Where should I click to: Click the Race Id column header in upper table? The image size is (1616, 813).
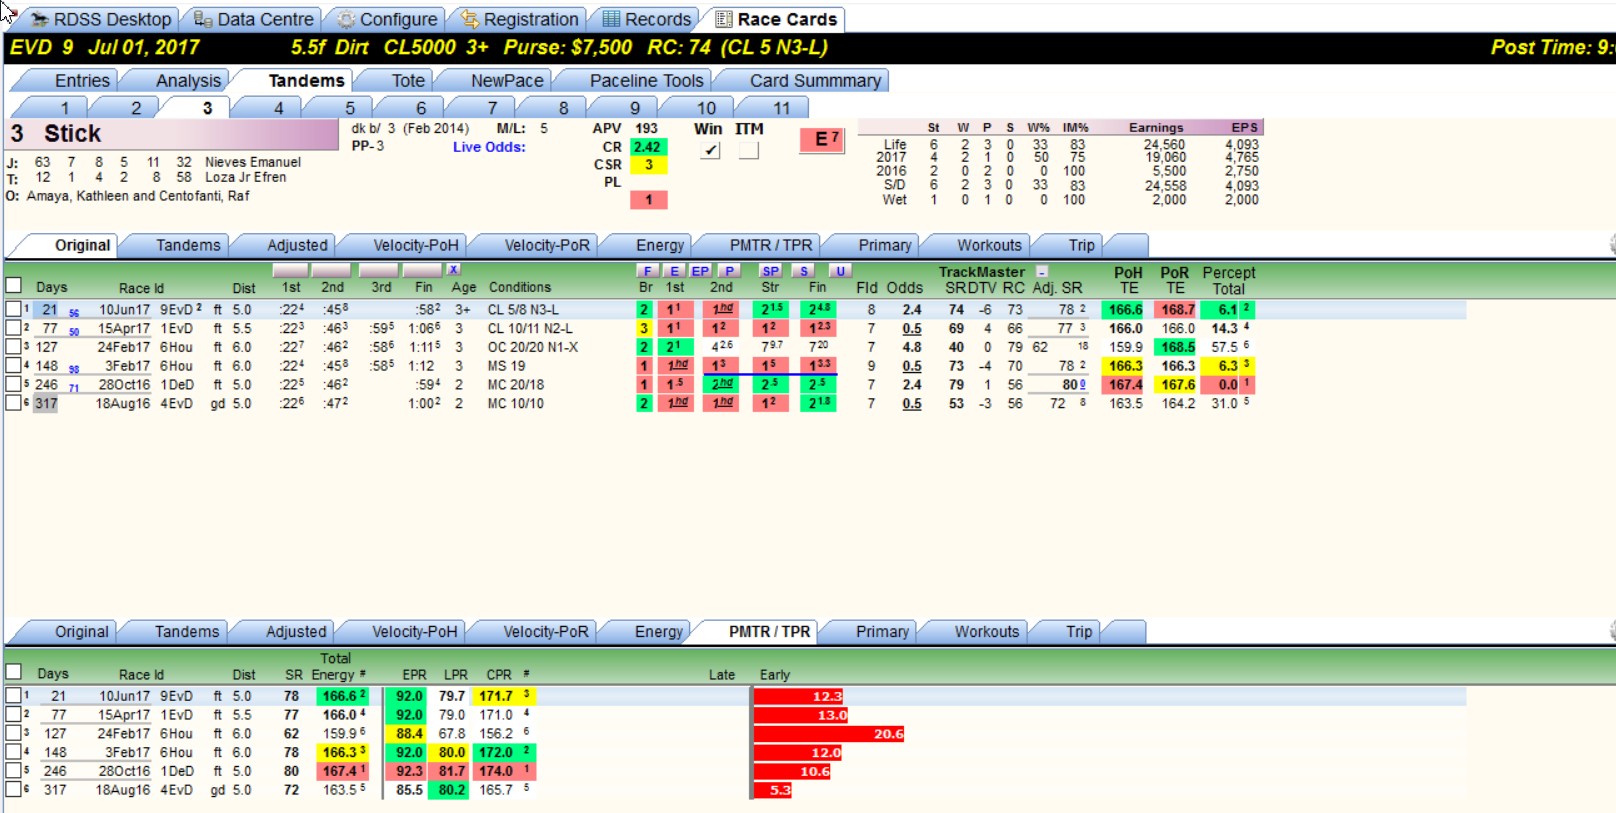(x=141, y=288)
